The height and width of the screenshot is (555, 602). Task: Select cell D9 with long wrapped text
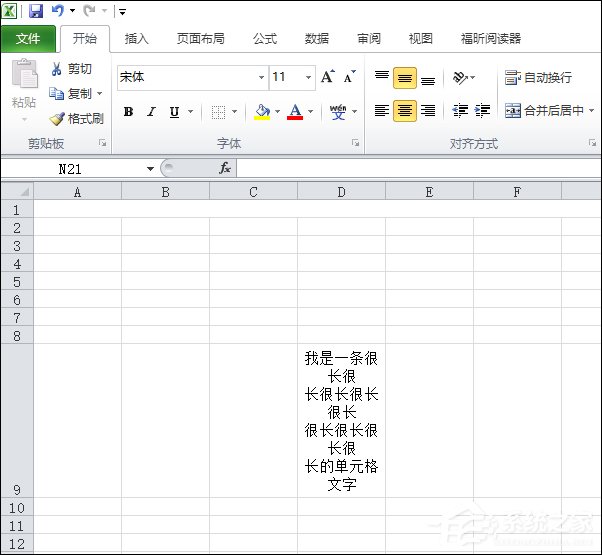tap(341, 420)
